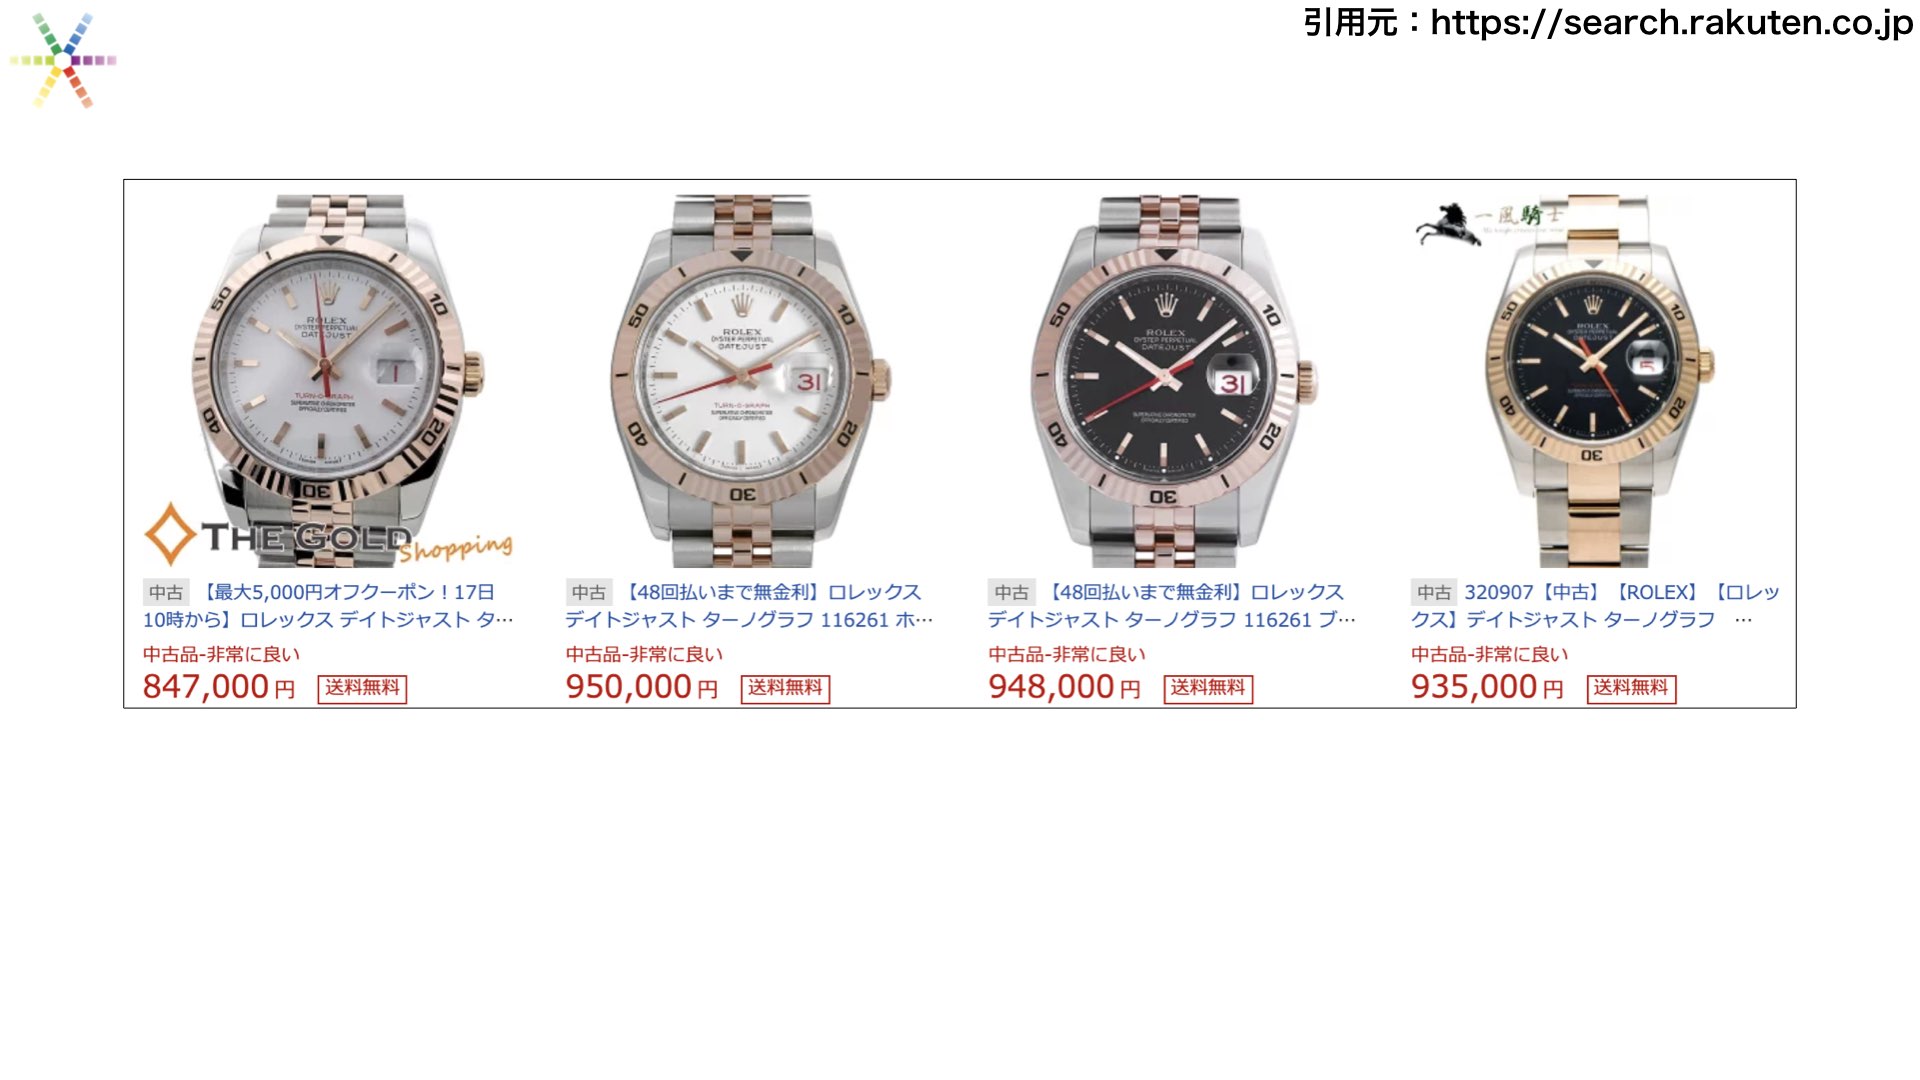Open the second white dial Datejust image
Image resolution: width=1920 pixels, height=1080 pixels.
750,380
